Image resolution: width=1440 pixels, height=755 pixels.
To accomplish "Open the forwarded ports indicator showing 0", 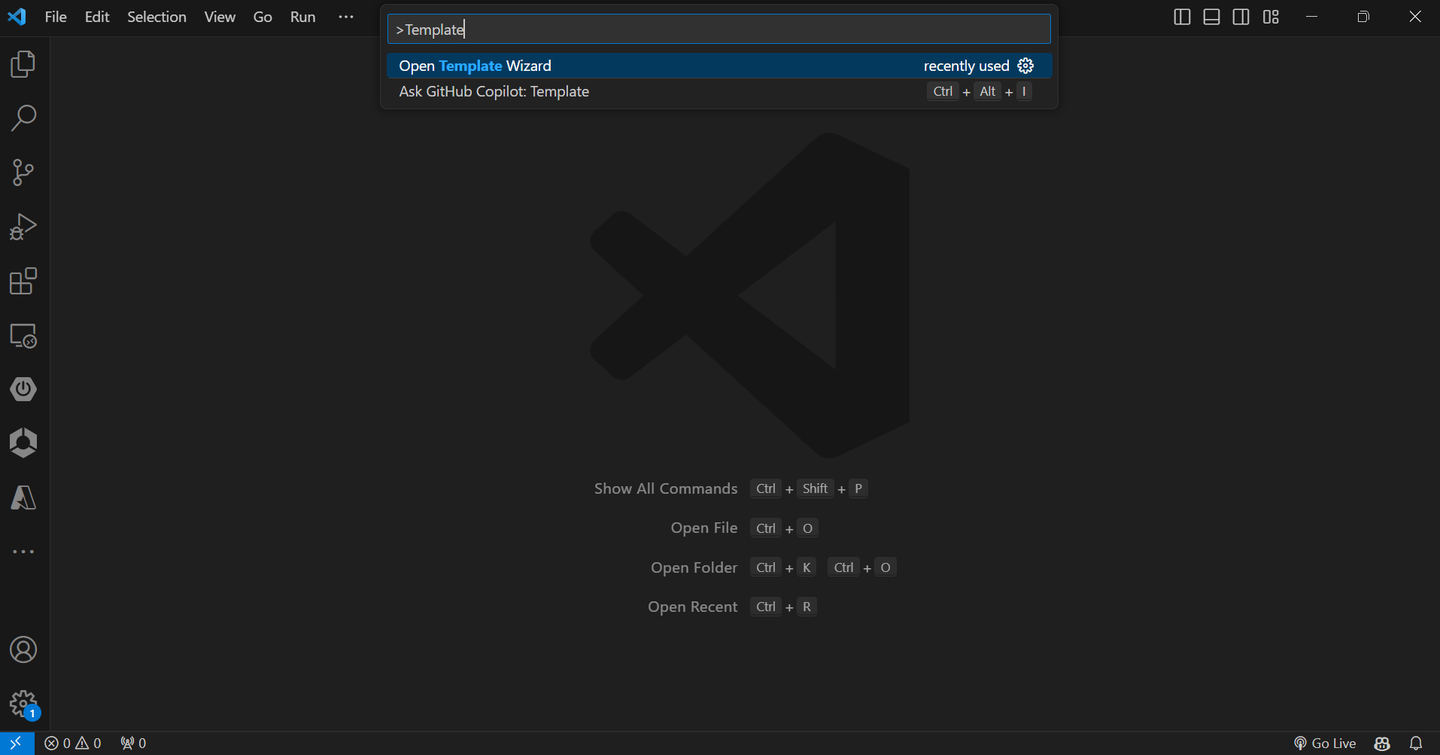I will [x=133, y=743].
